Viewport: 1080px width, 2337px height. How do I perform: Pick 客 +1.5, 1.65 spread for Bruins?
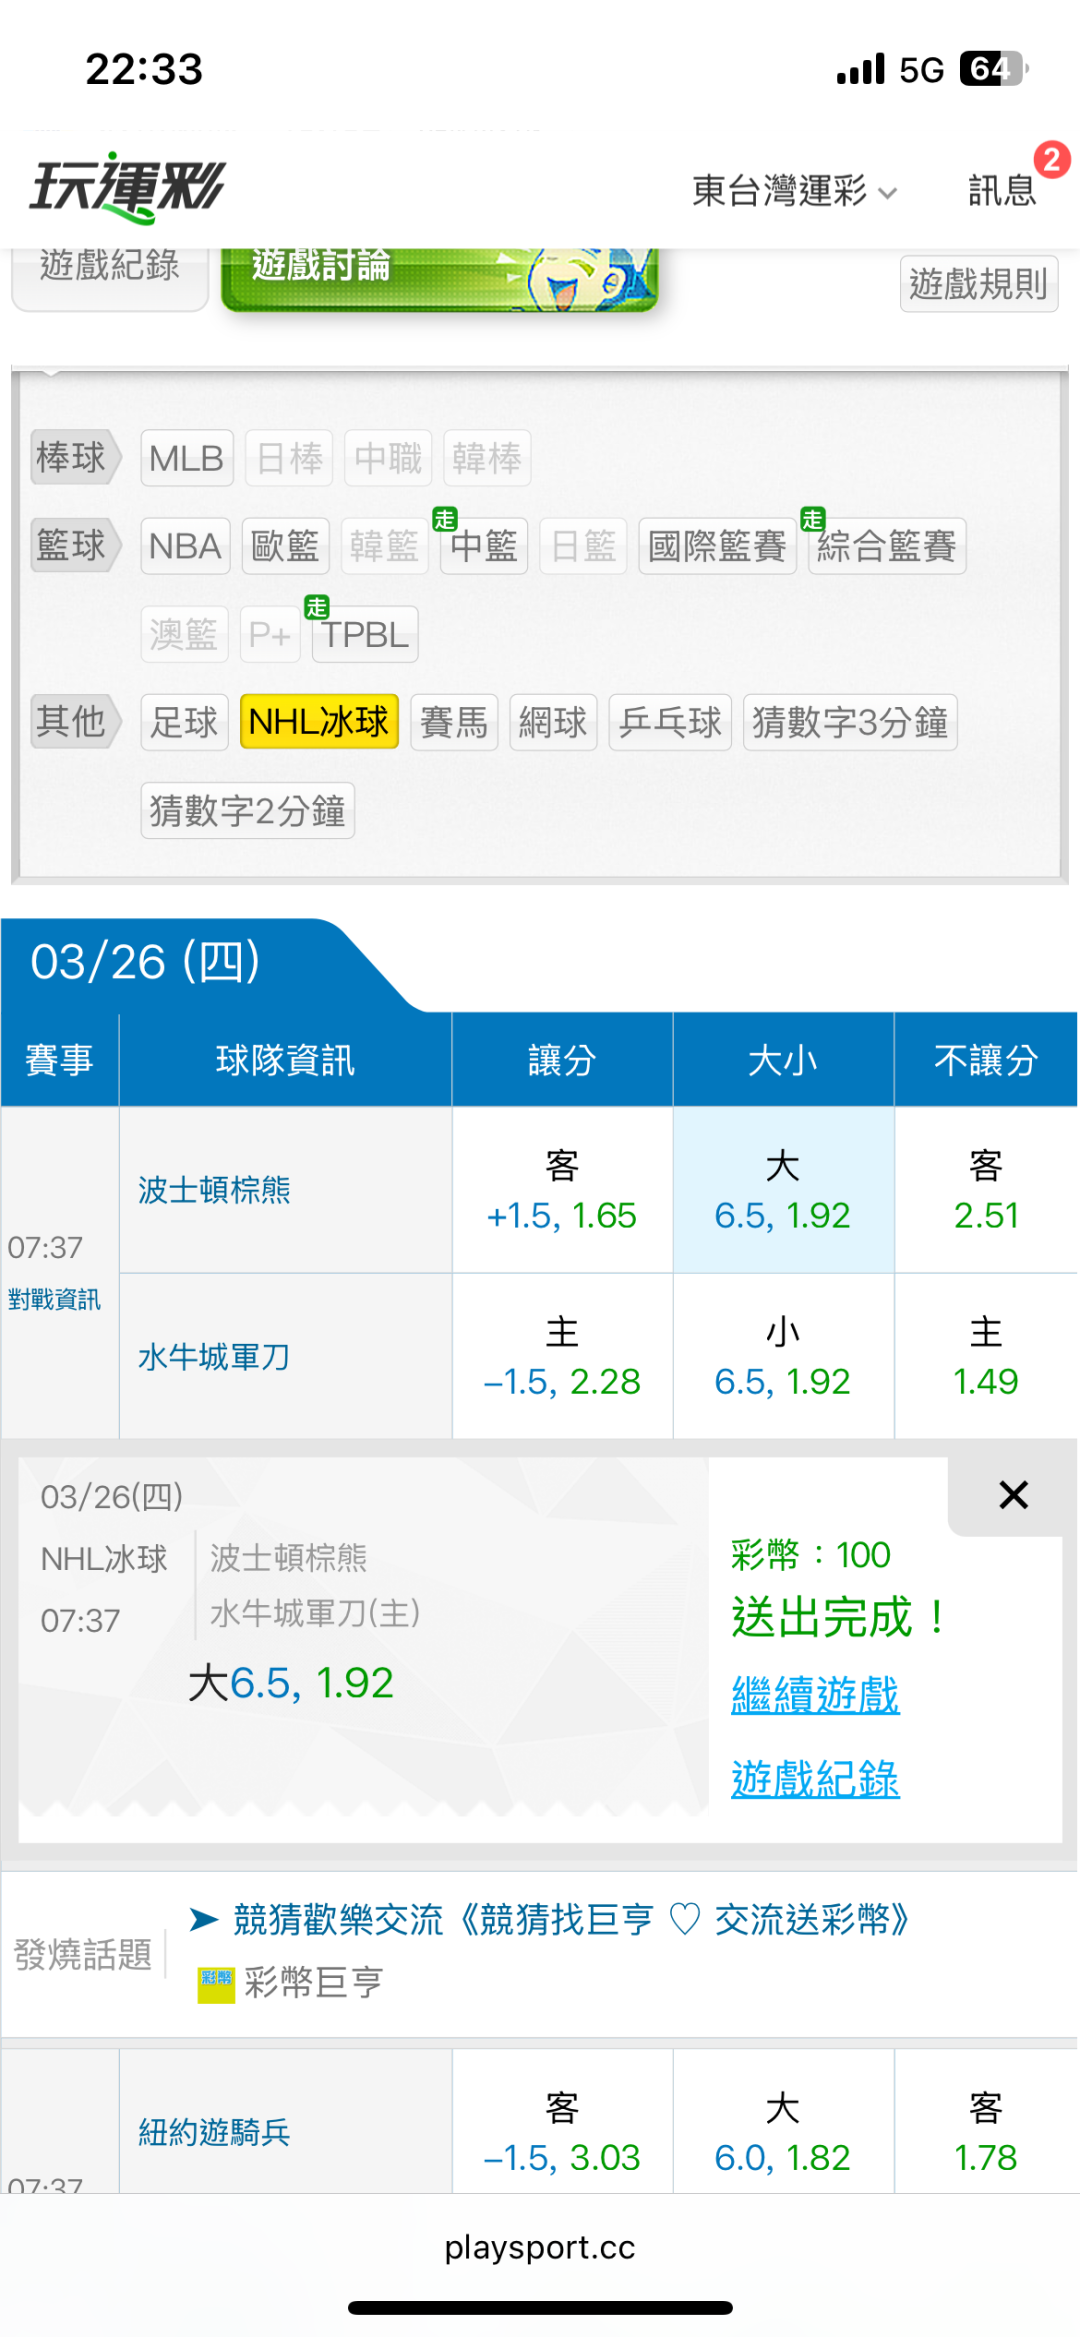(x=561, y=1190)
